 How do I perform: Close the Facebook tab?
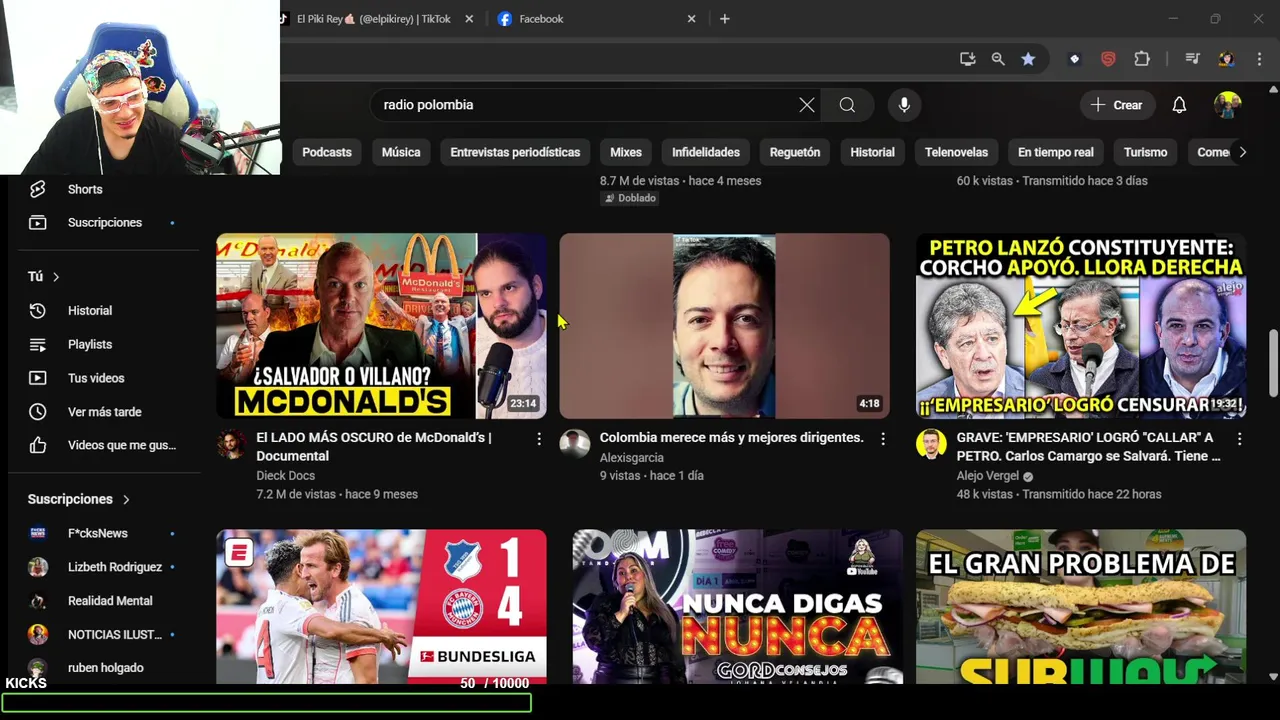[691, 19]
